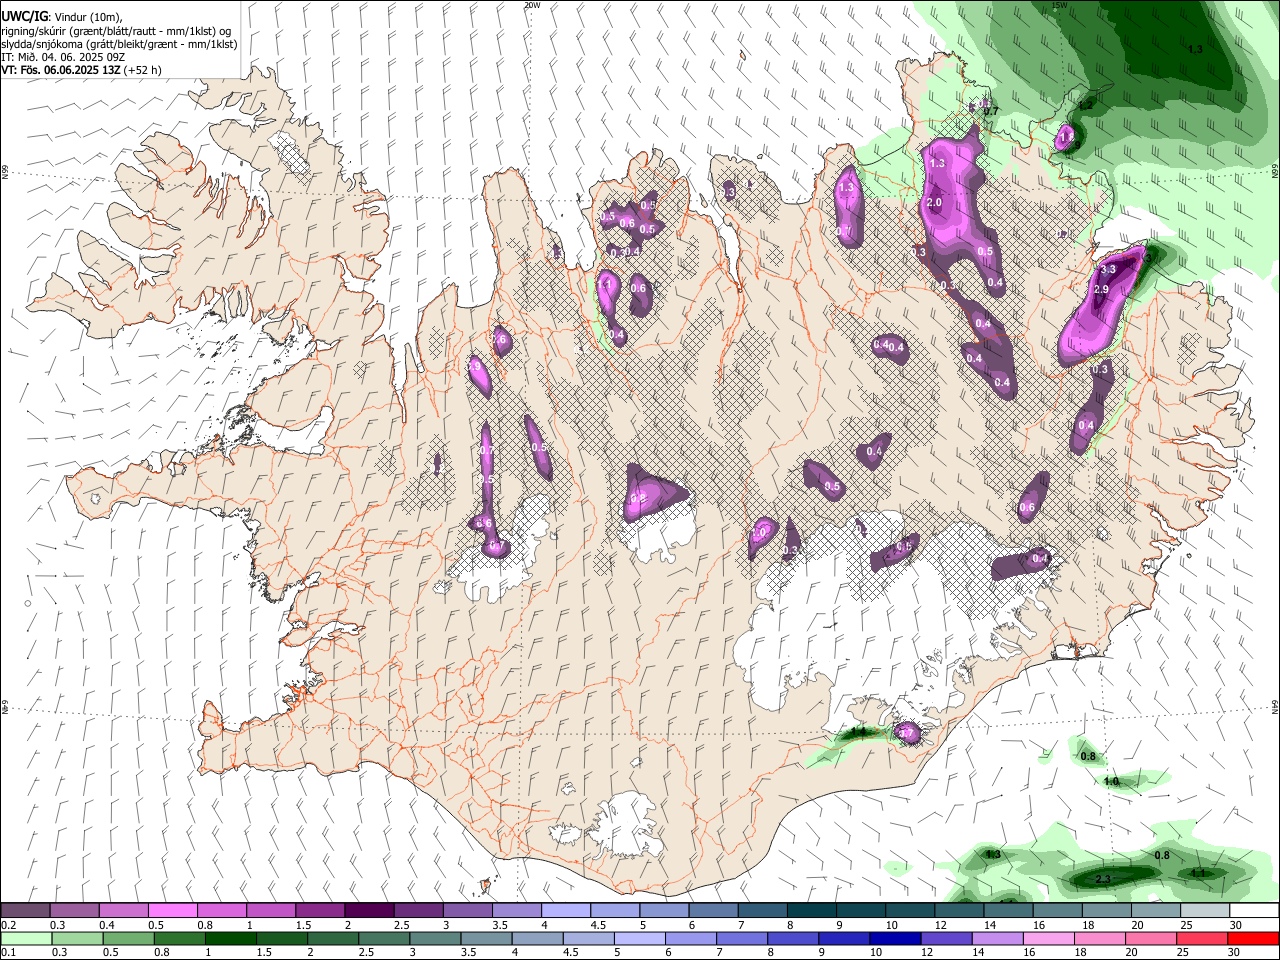
Task: Click the bright red swatch after 30 on the rain scale
Action: 1254,939
